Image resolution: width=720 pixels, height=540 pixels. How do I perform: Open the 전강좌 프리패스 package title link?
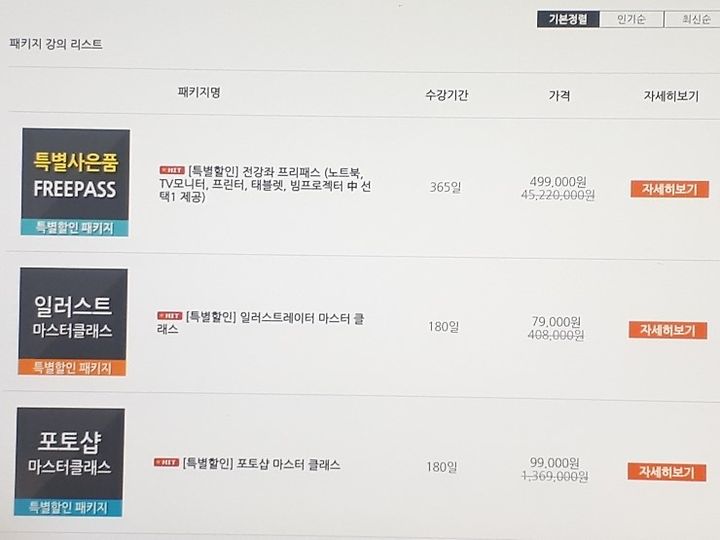click(265, 185)
